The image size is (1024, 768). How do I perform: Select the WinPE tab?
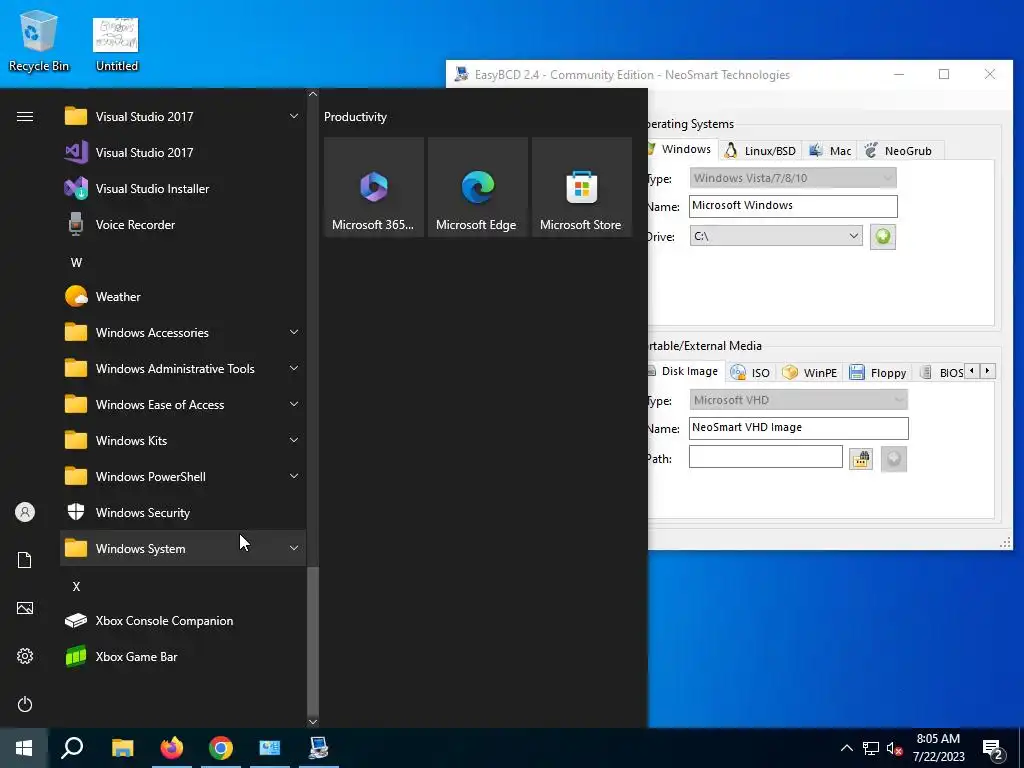810,372
